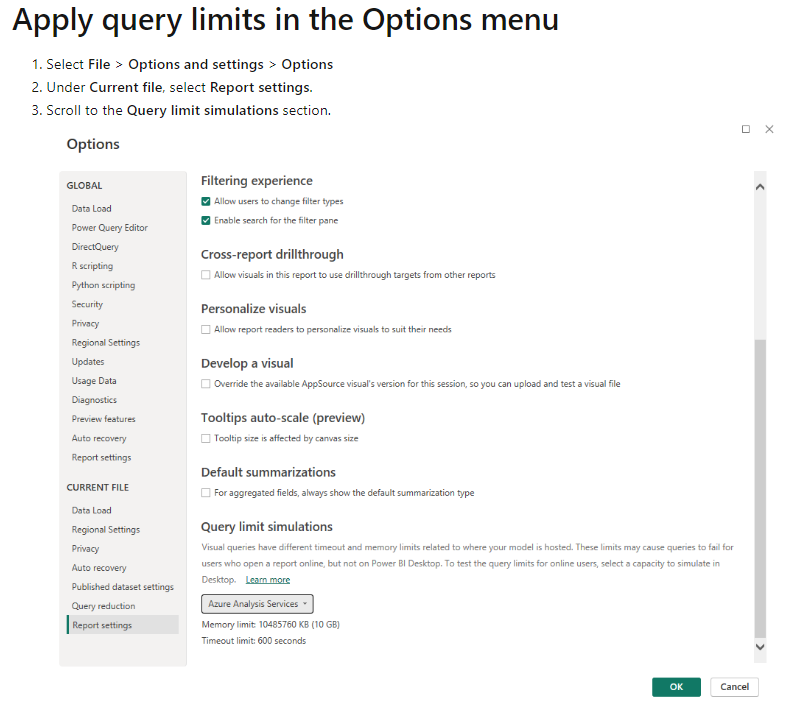Cancel the Options dialog
Image resolution: width=795 pixels, height=720 pixels.
(x=734, y=687)
